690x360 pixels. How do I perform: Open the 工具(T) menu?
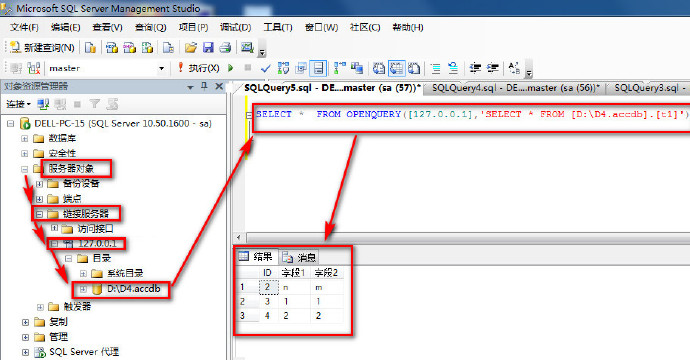278,27
